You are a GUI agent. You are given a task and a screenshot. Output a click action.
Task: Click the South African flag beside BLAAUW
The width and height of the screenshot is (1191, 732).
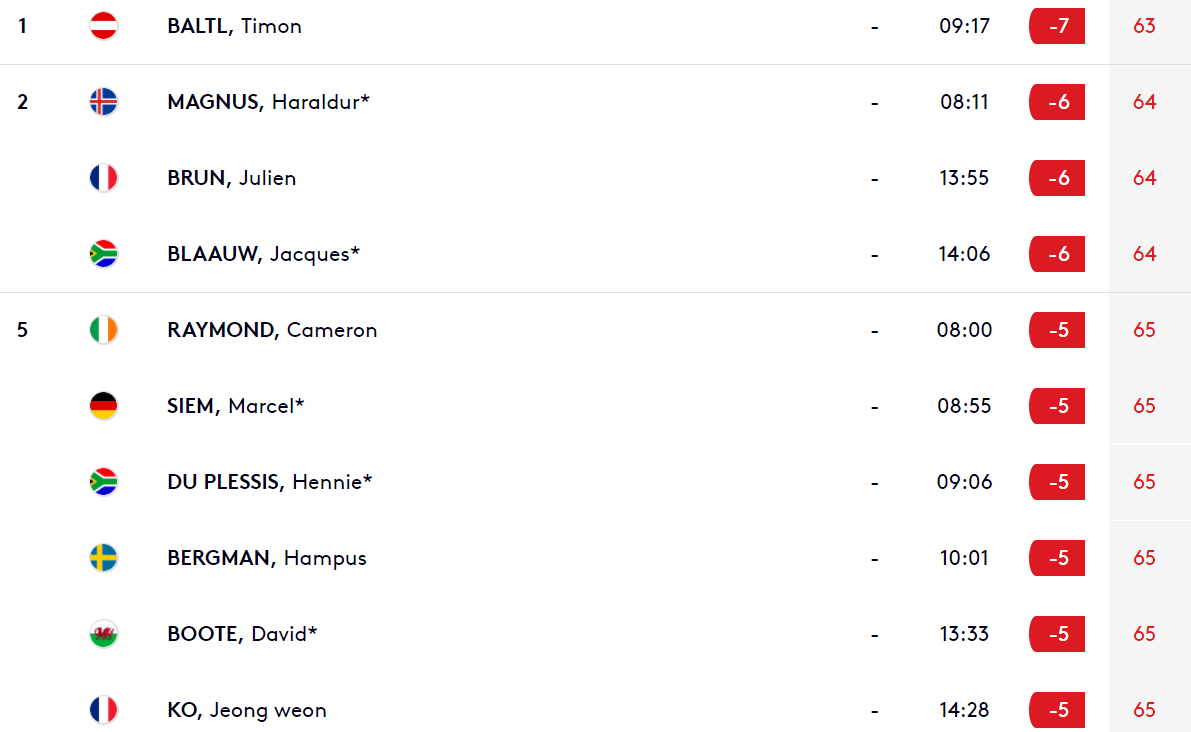103,254
